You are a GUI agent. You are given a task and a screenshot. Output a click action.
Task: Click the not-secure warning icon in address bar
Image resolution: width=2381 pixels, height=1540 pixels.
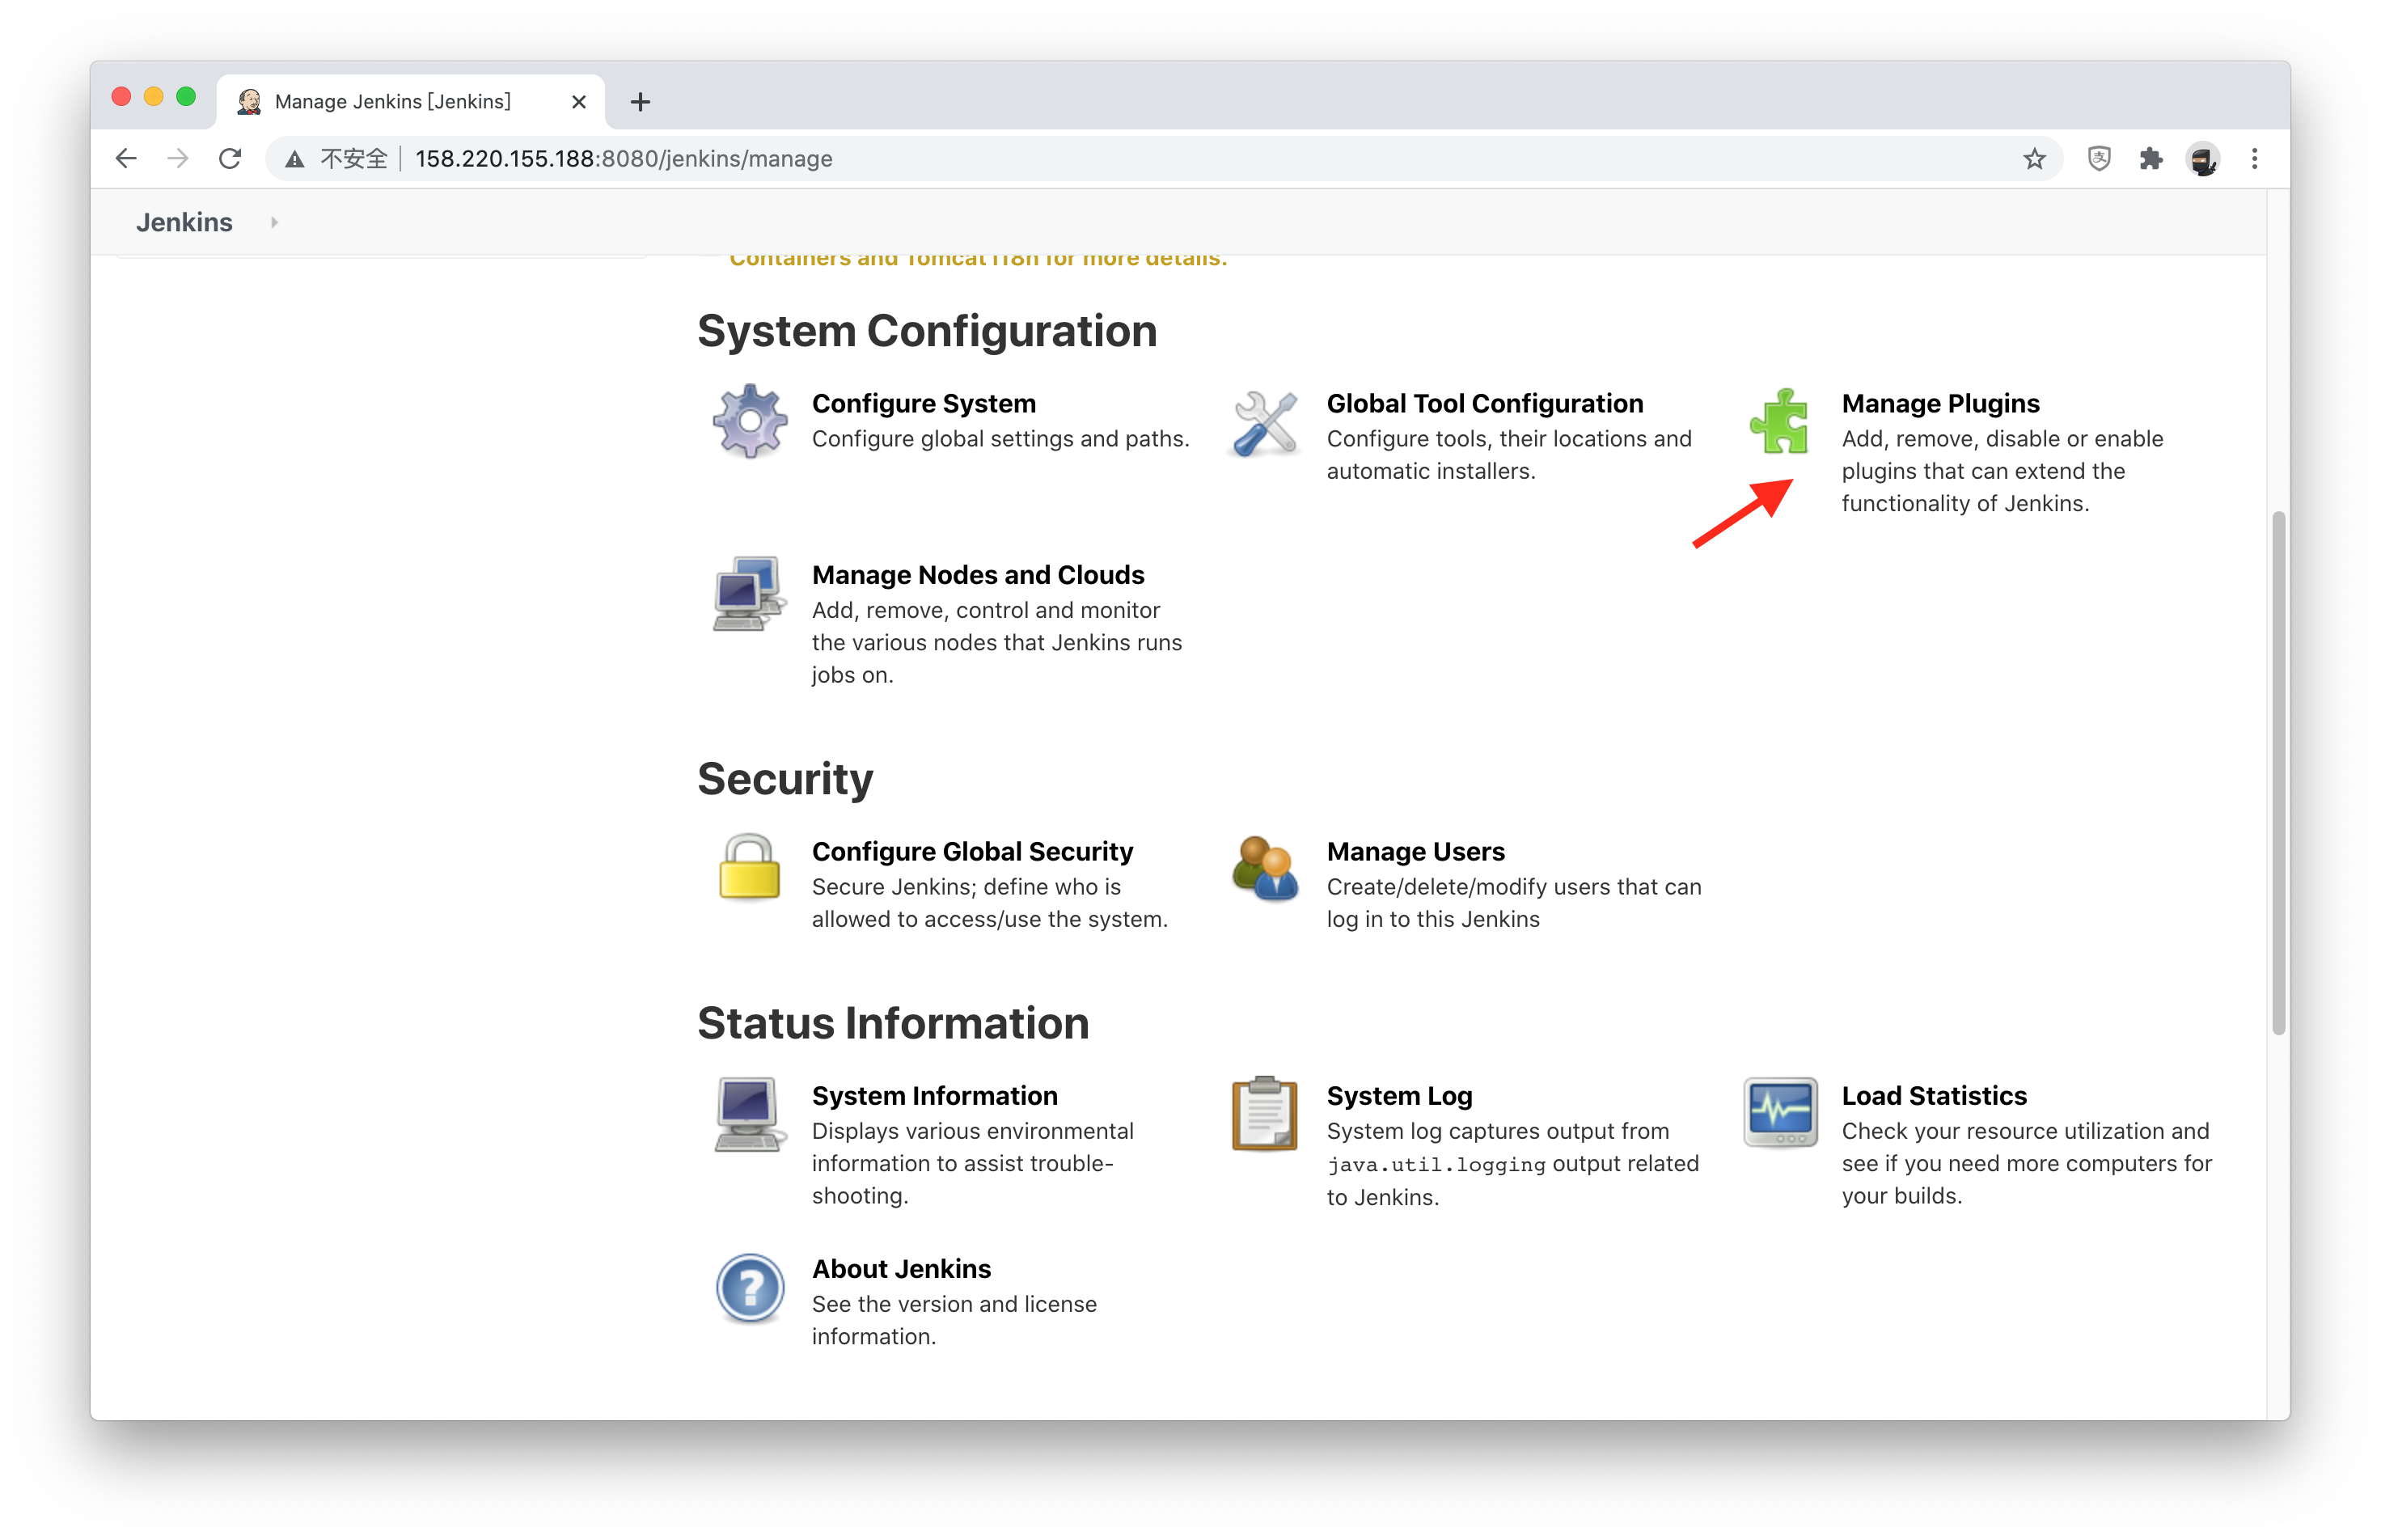tap(294, 158)
